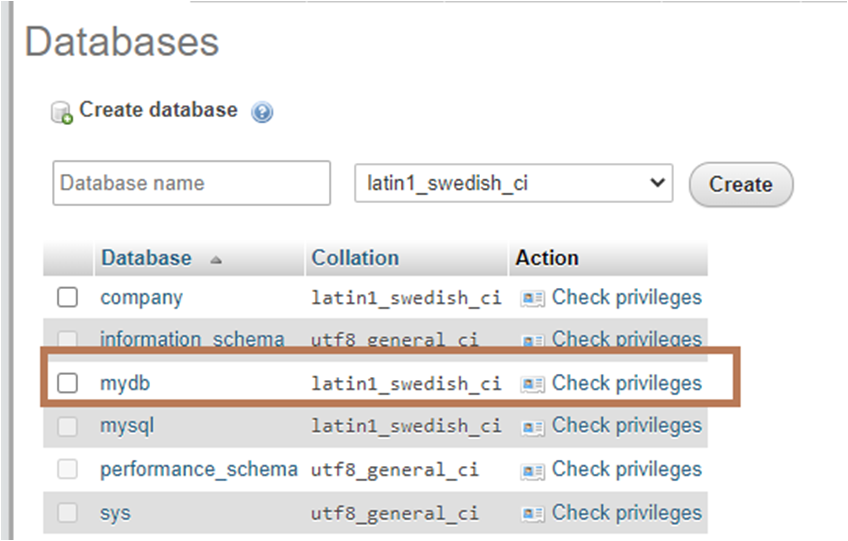Image resolution: width=848 pixels, height=541 pixels.
Task: Click the Create database icon
Action: [62, 113]
